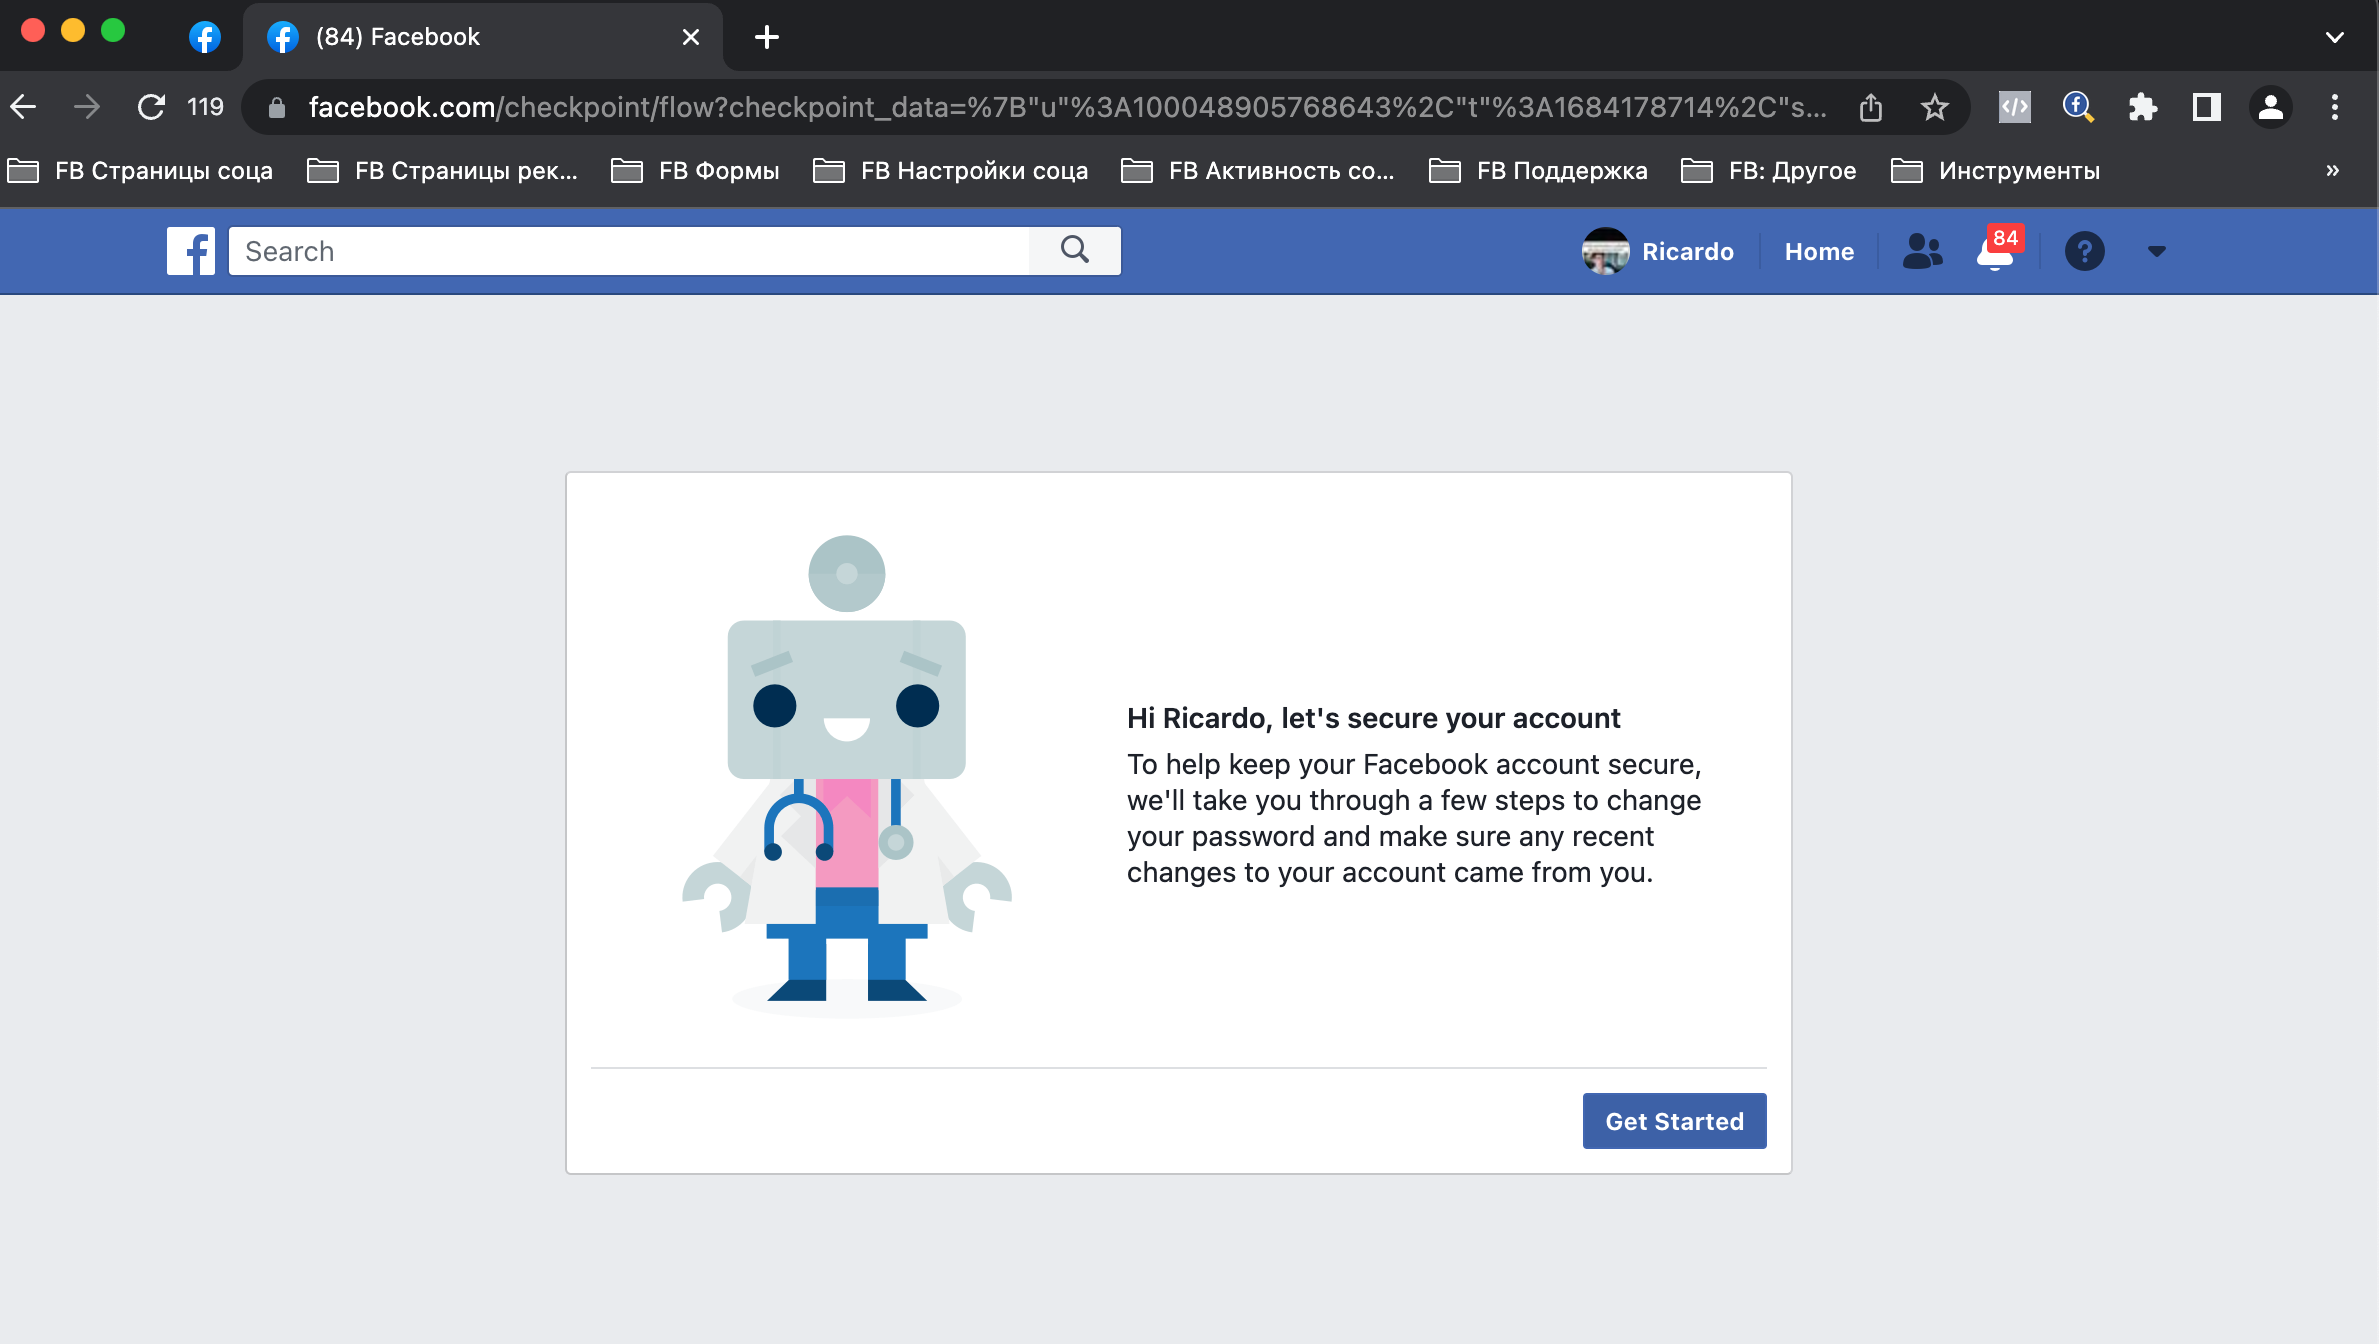Open the FB Страницы рек... bookmark folder

[443, 171]
